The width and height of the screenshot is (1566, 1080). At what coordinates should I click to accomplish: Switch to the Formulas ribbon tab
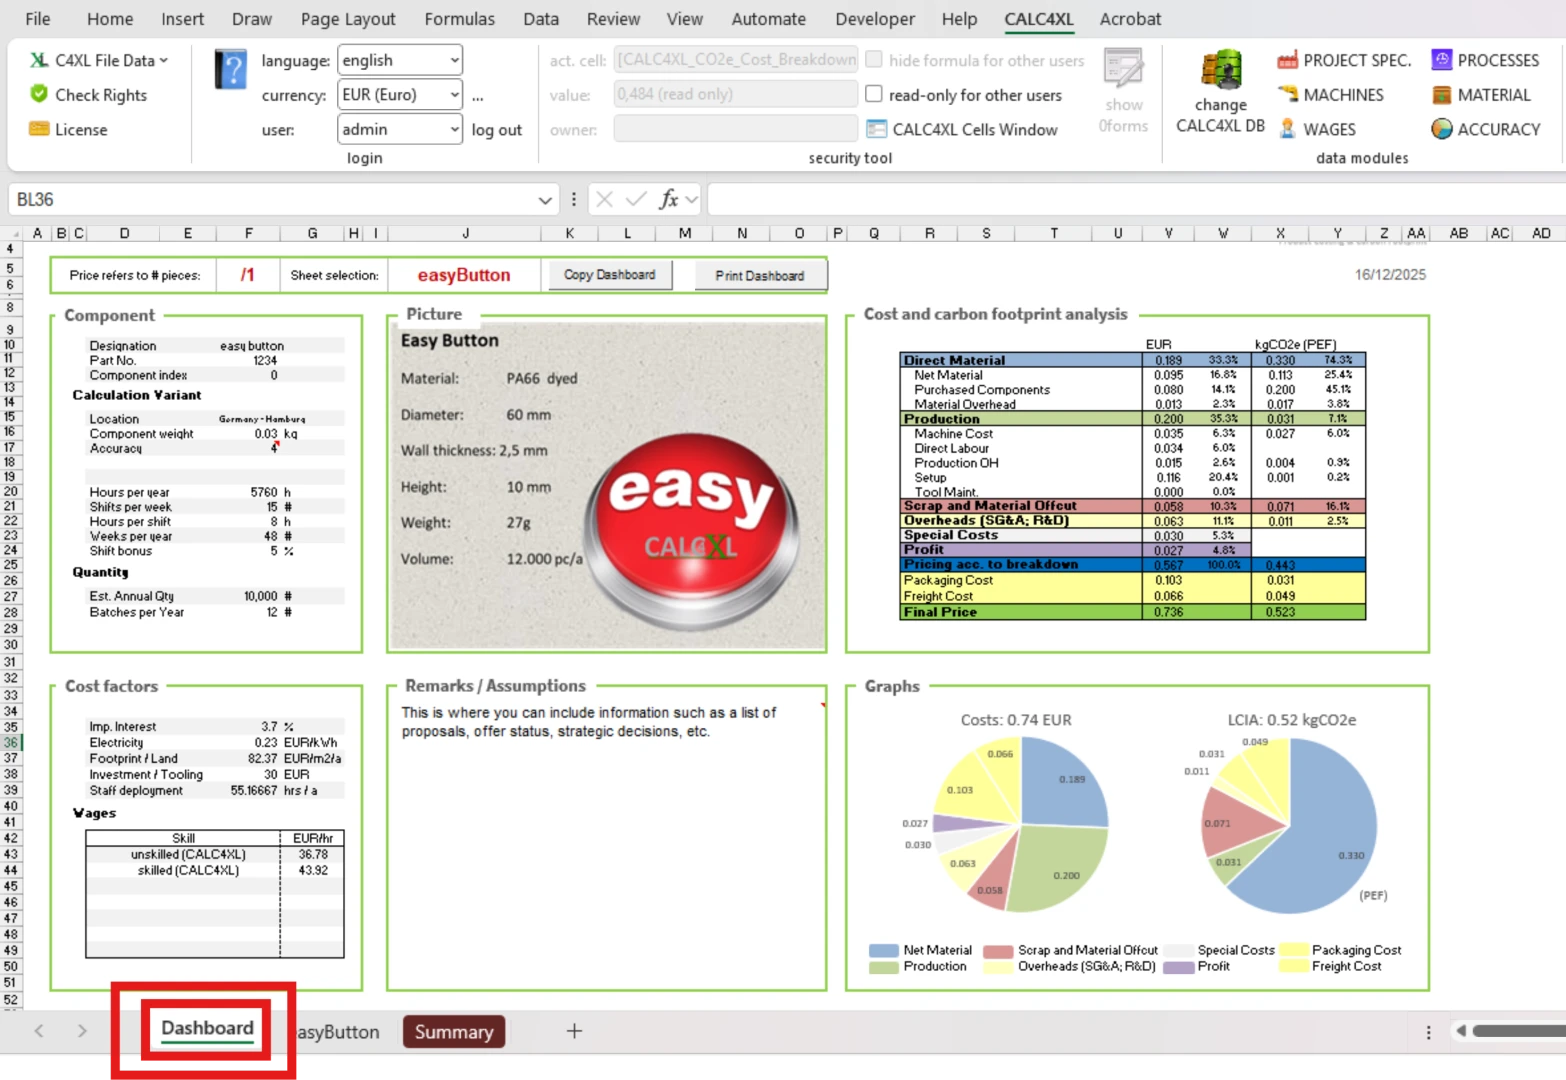click(x=459, y=19)
